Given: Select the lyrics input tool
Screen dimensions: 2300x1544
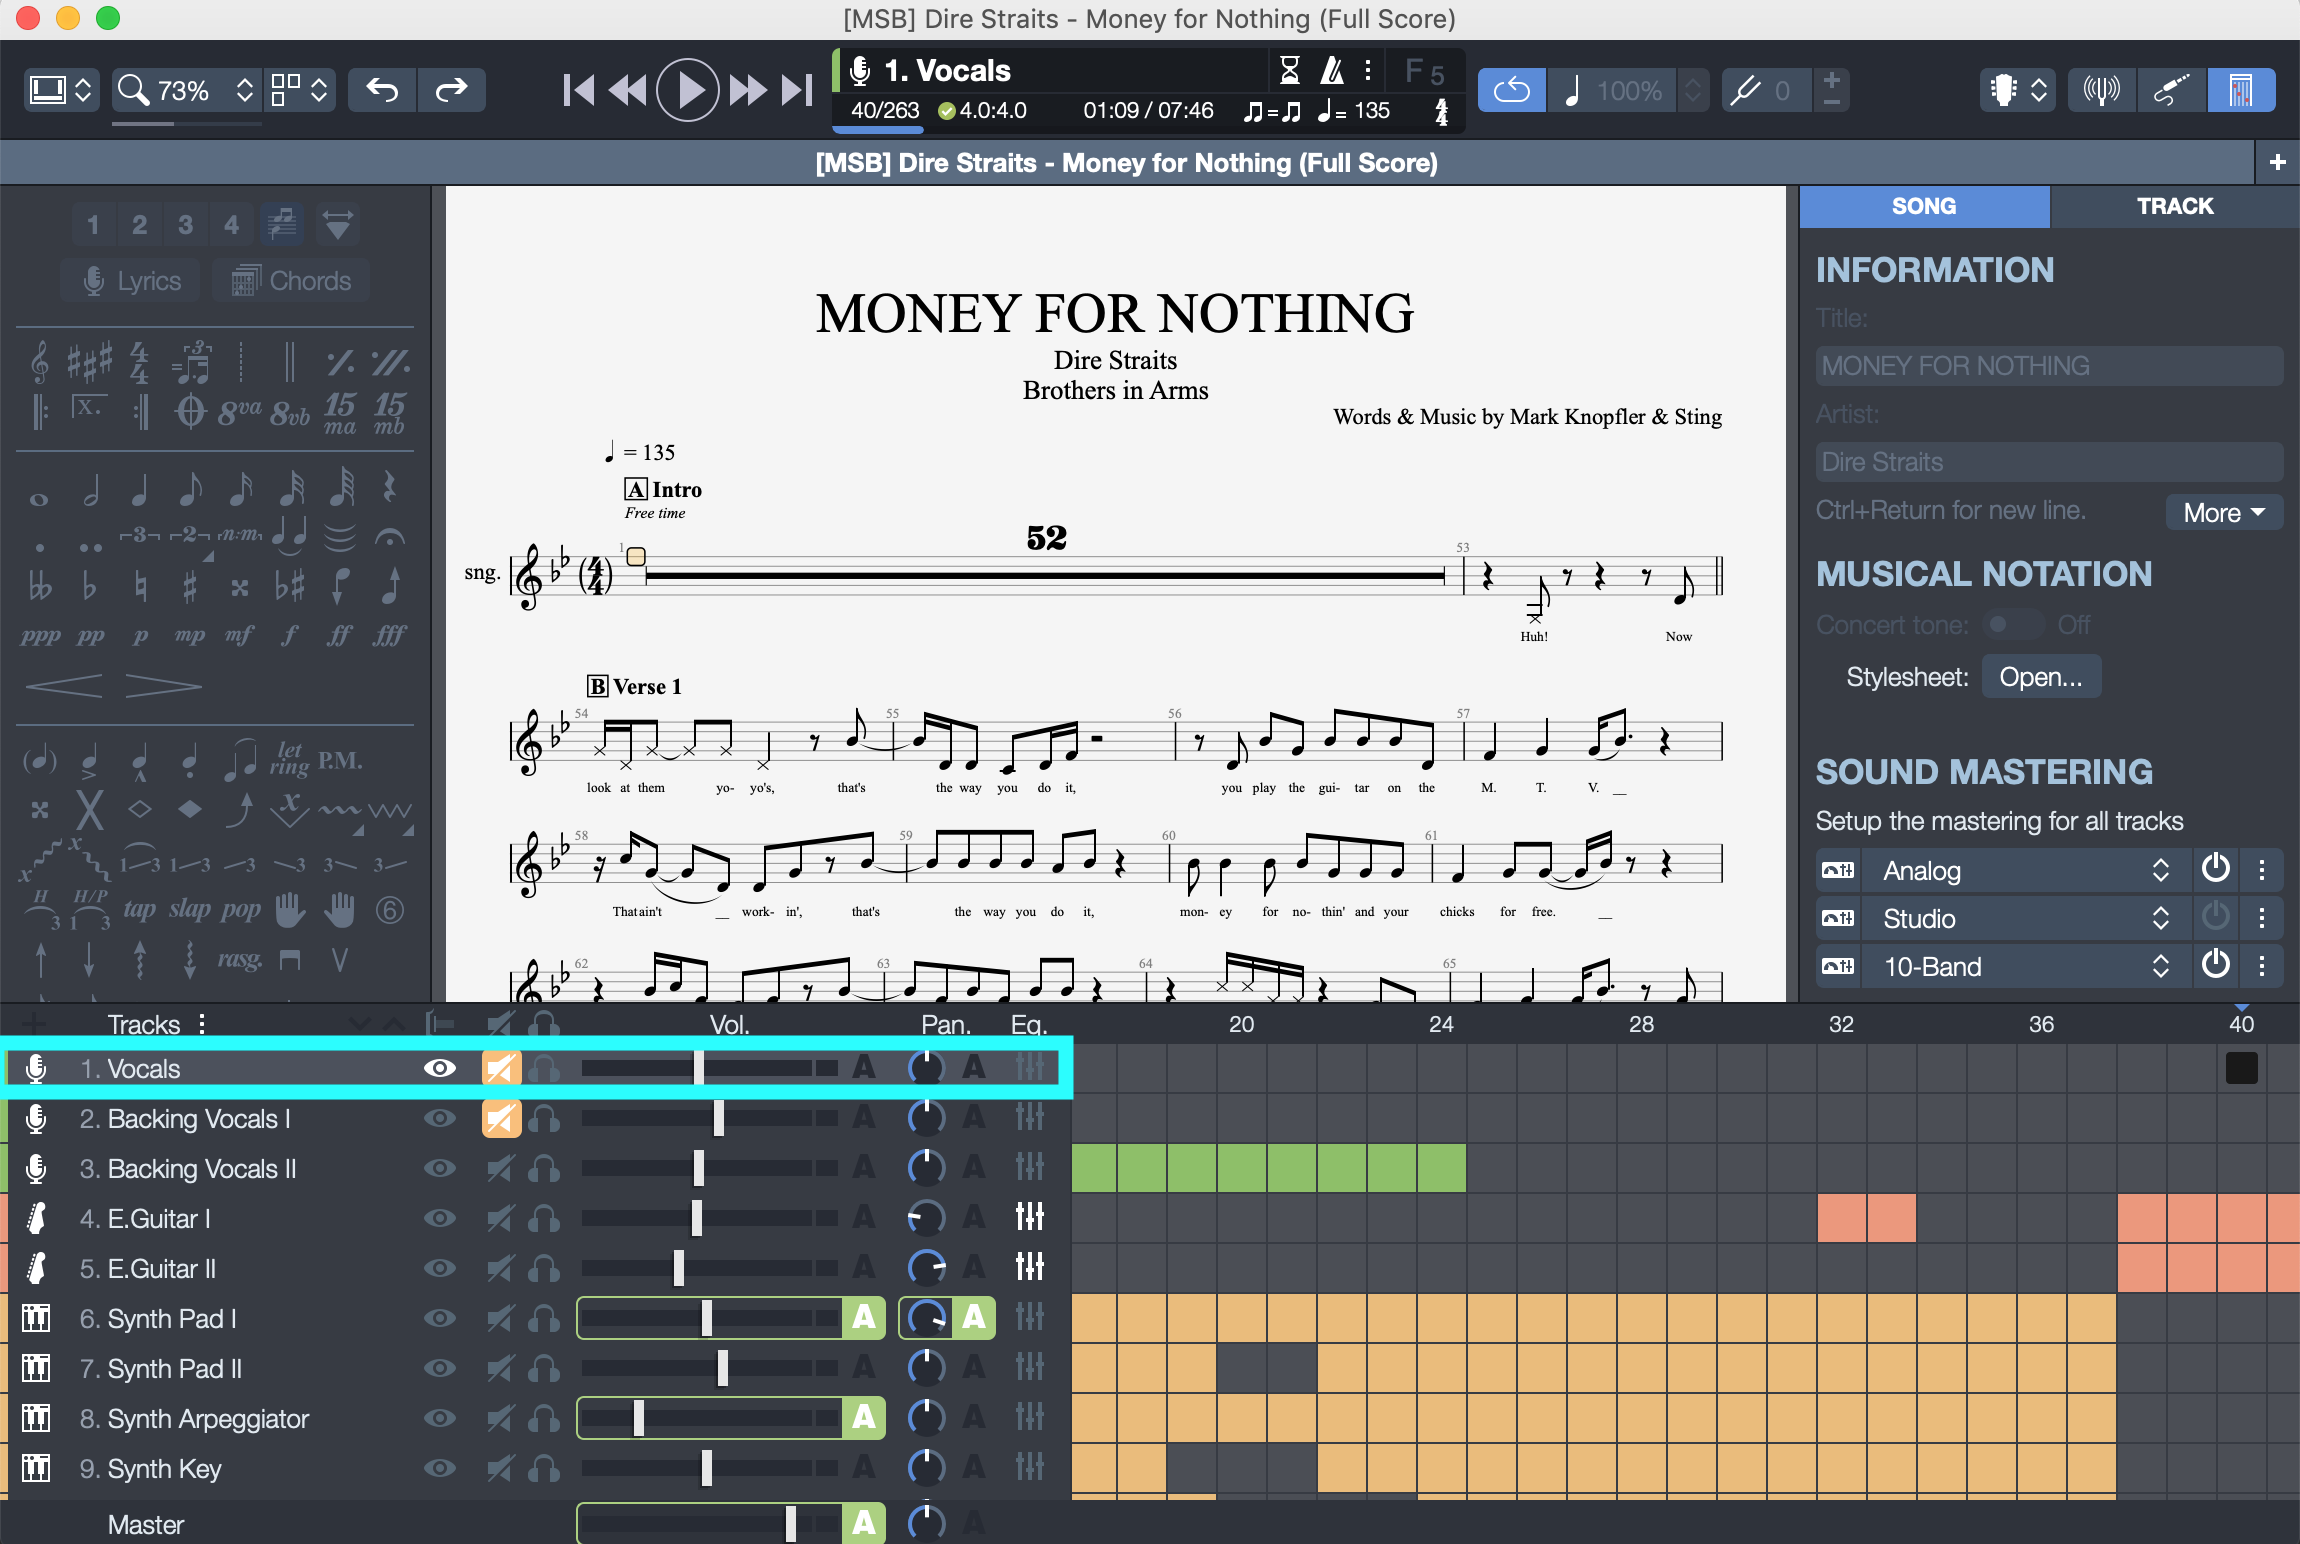Looking at the screenshot, I should pos(133,281).
